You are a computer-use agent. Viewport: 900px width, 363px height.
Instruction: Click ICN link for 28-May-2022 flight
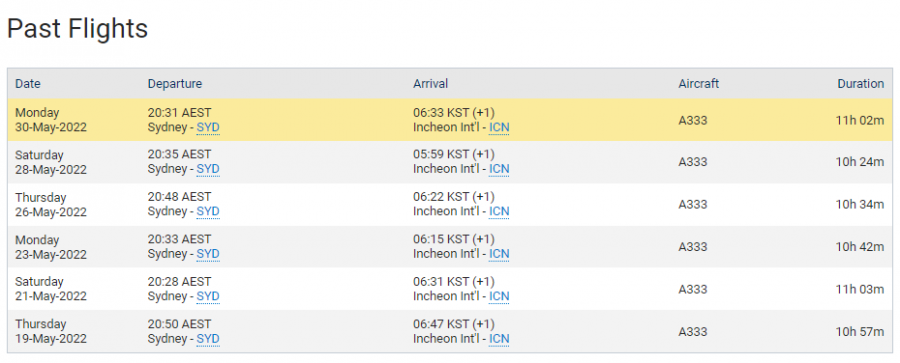point(499,169)
